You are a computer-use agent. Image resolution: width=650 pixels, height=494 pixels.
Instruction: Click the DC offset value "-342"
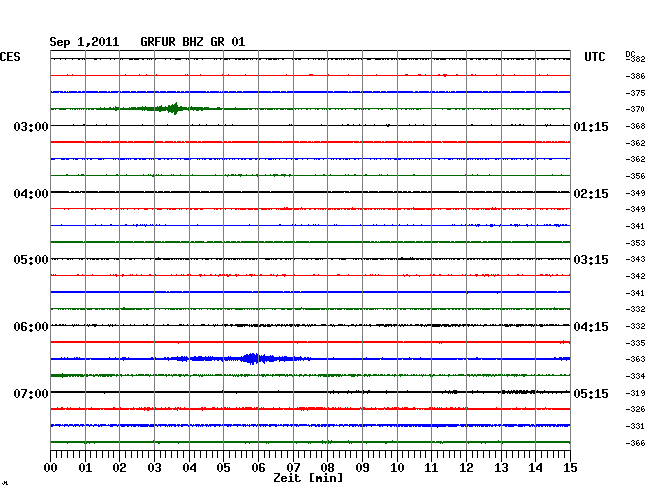[x=635, y=276]
